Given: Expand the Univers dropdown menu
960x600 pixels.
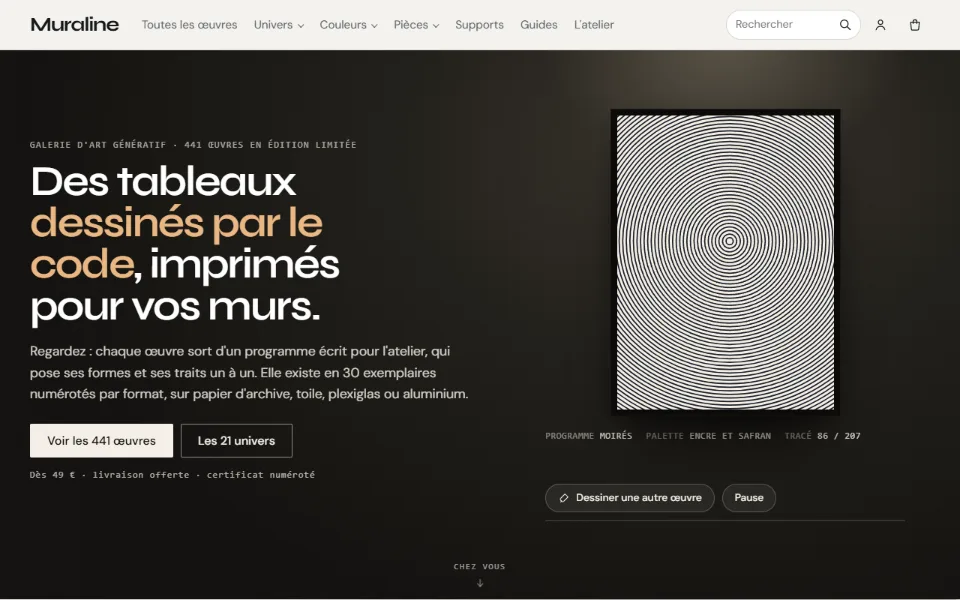Looking at the screenshot, I should tap(279, 24).
